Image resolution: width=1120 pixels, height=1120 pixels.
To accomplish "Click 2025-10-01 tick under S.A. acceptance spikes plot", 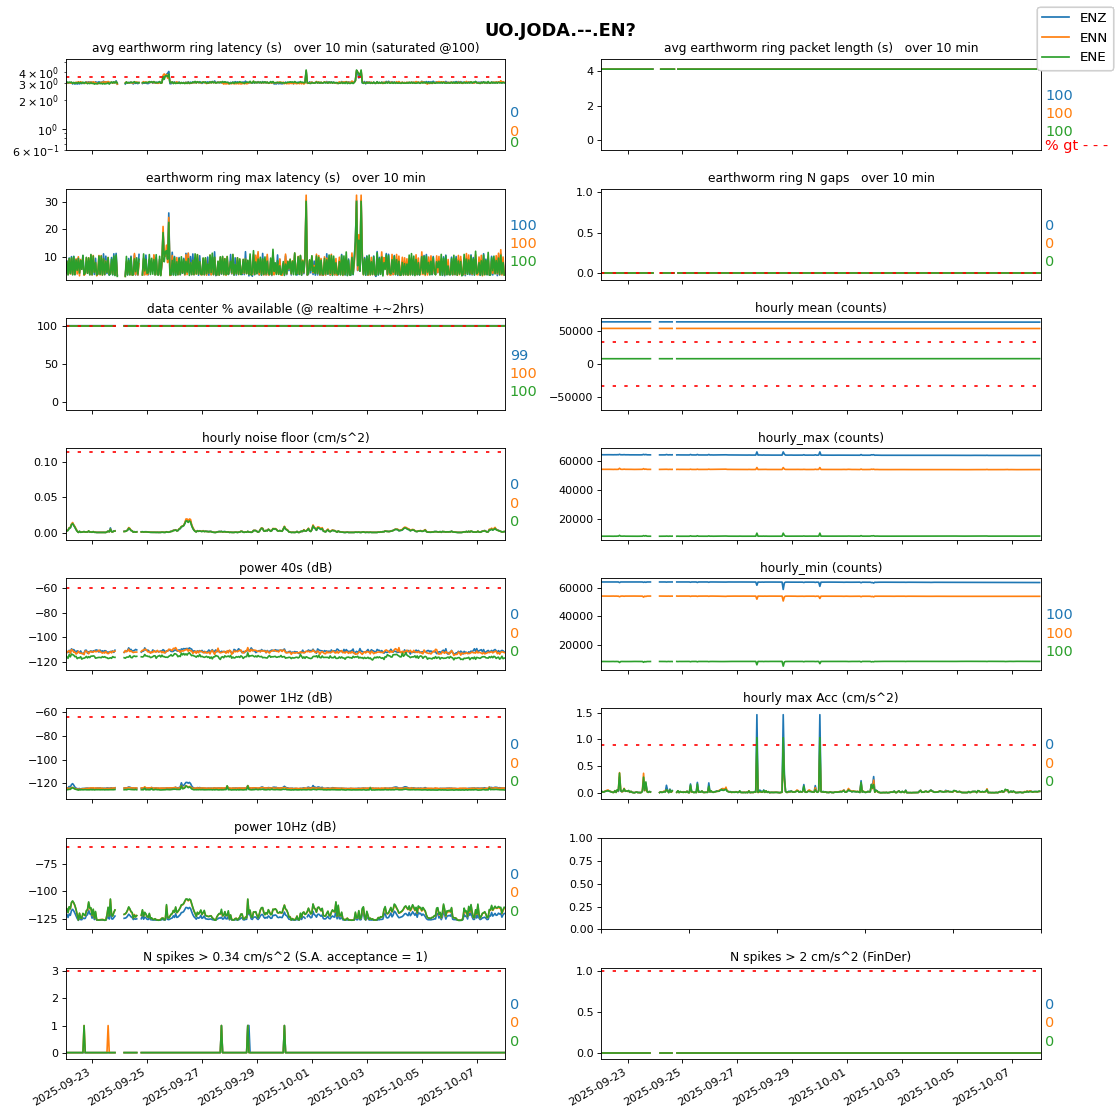I will tap(283, 1085).
